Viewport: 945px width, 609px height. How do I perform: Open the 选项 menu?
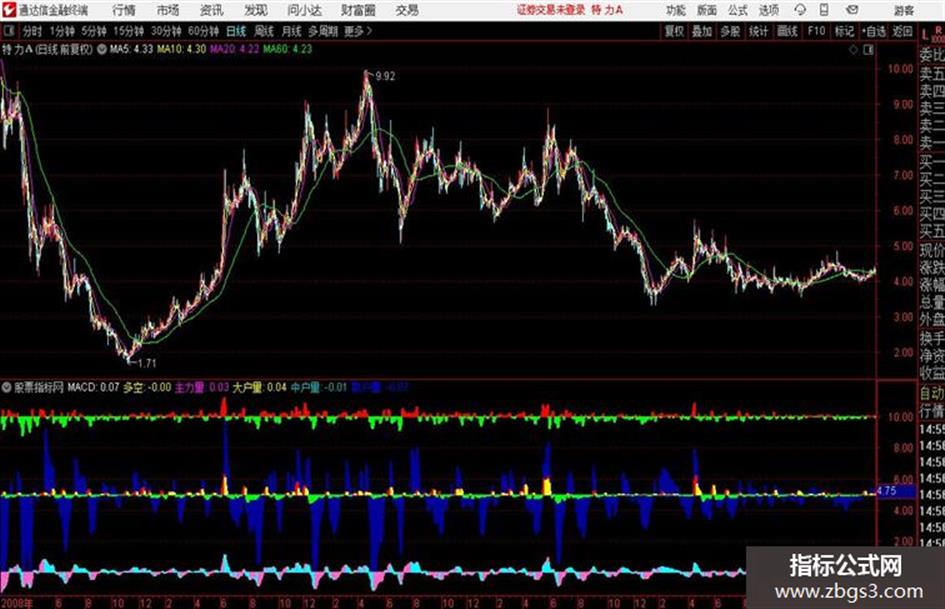point(768,10)
